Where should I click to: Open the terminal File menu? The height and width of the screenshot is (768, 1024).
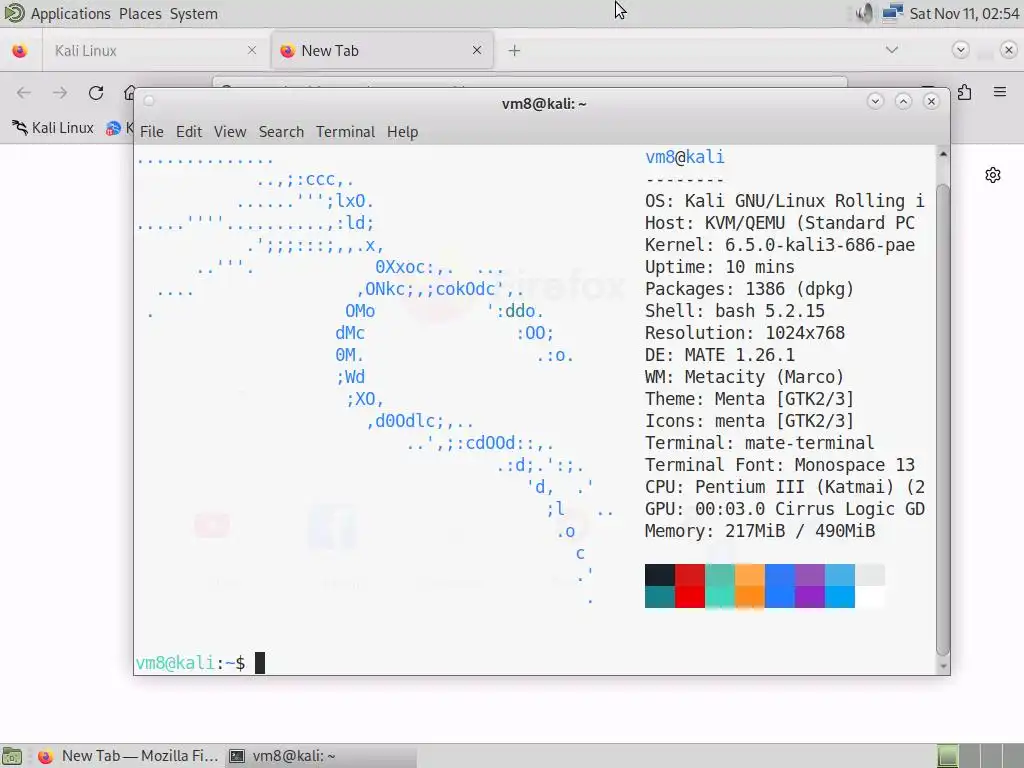click(x=152, y=132)
